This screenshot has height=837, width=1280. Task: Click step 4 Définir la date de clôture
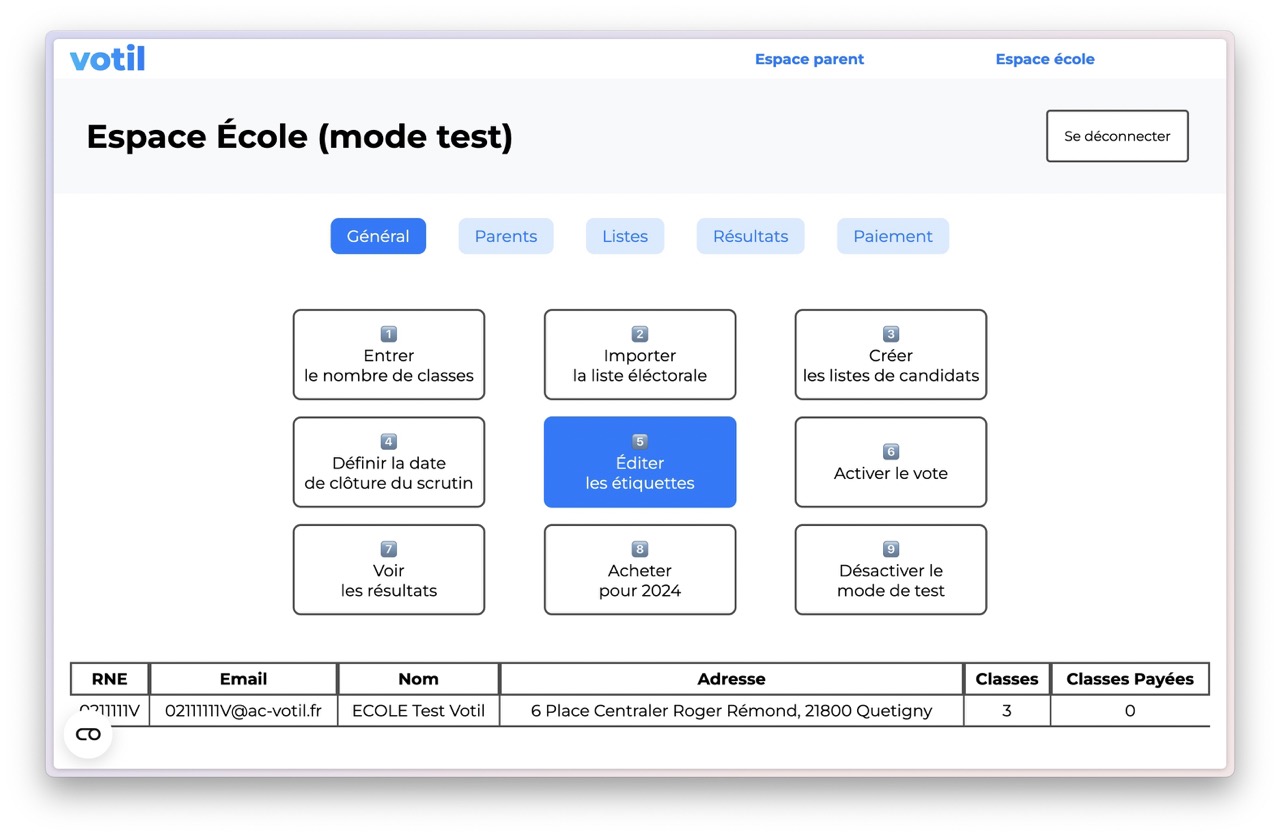pyautogui.click(x=388, y=462)
